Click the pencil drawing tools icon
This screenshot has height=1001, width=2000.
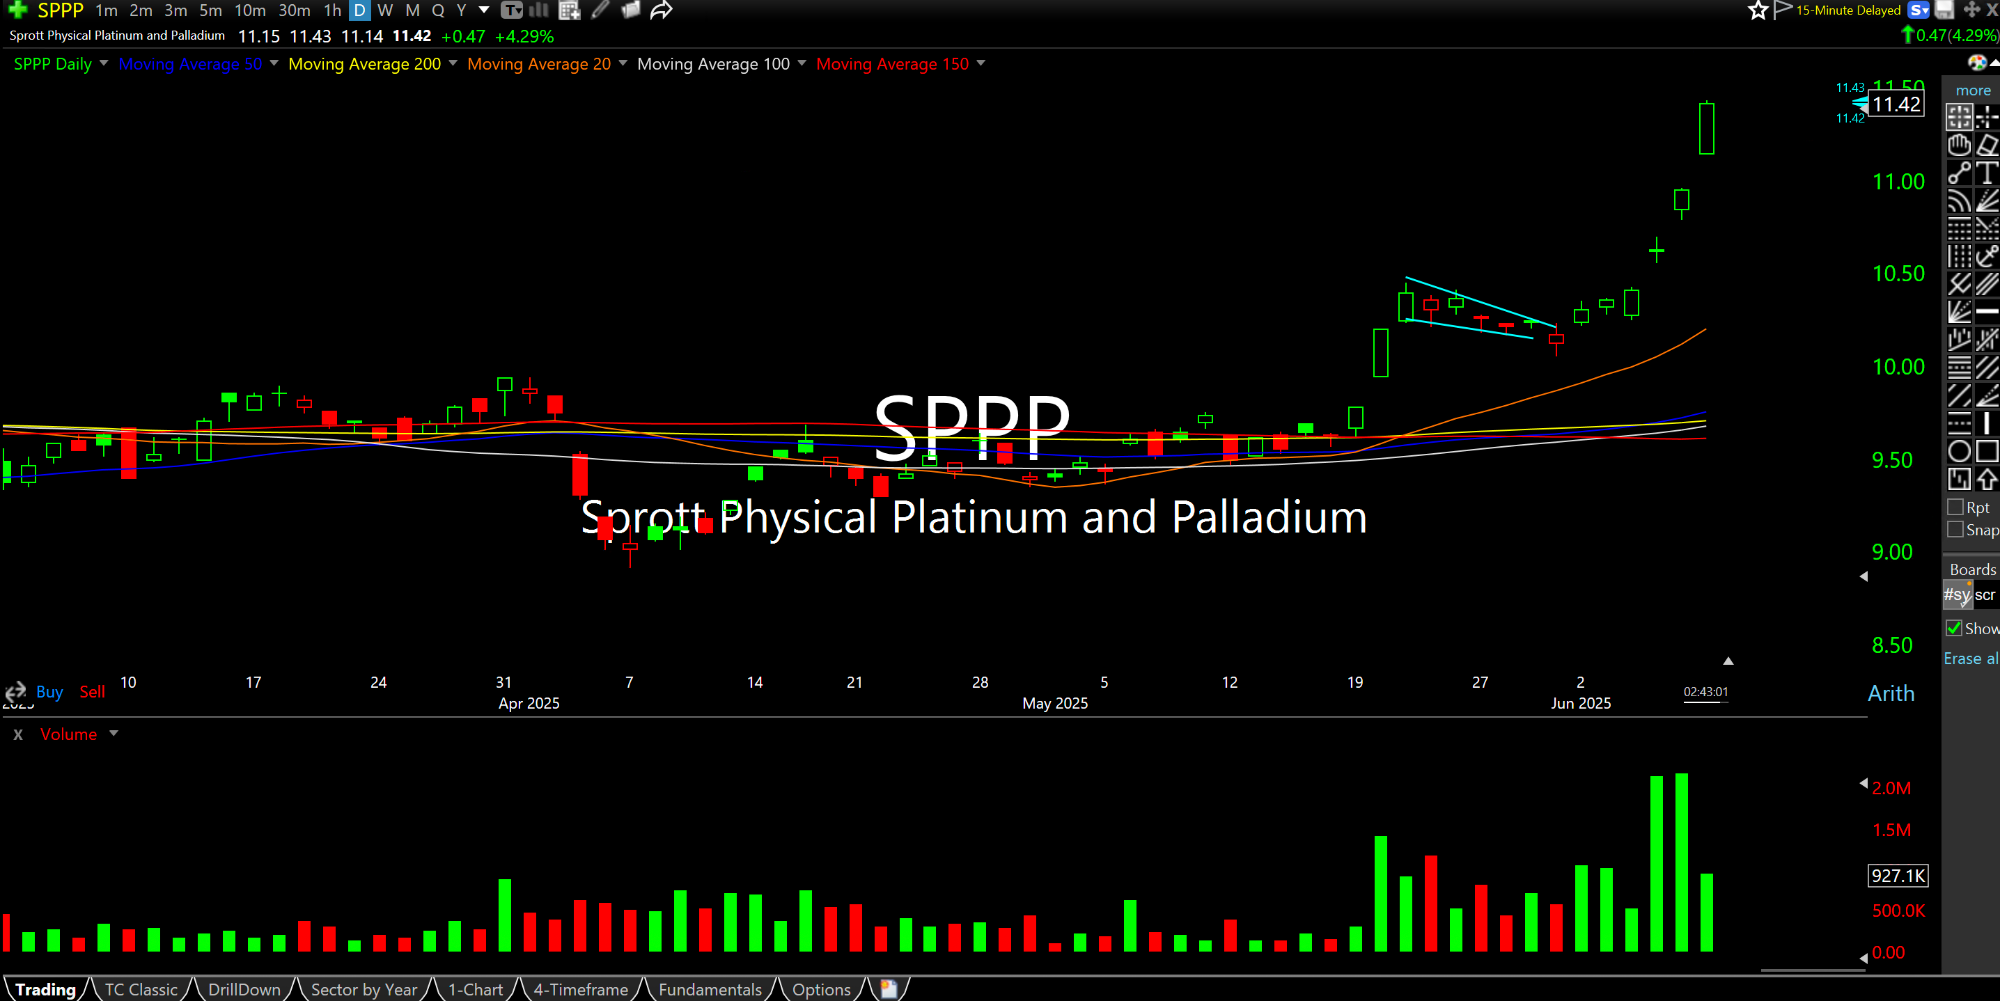(x=600, y=10)
